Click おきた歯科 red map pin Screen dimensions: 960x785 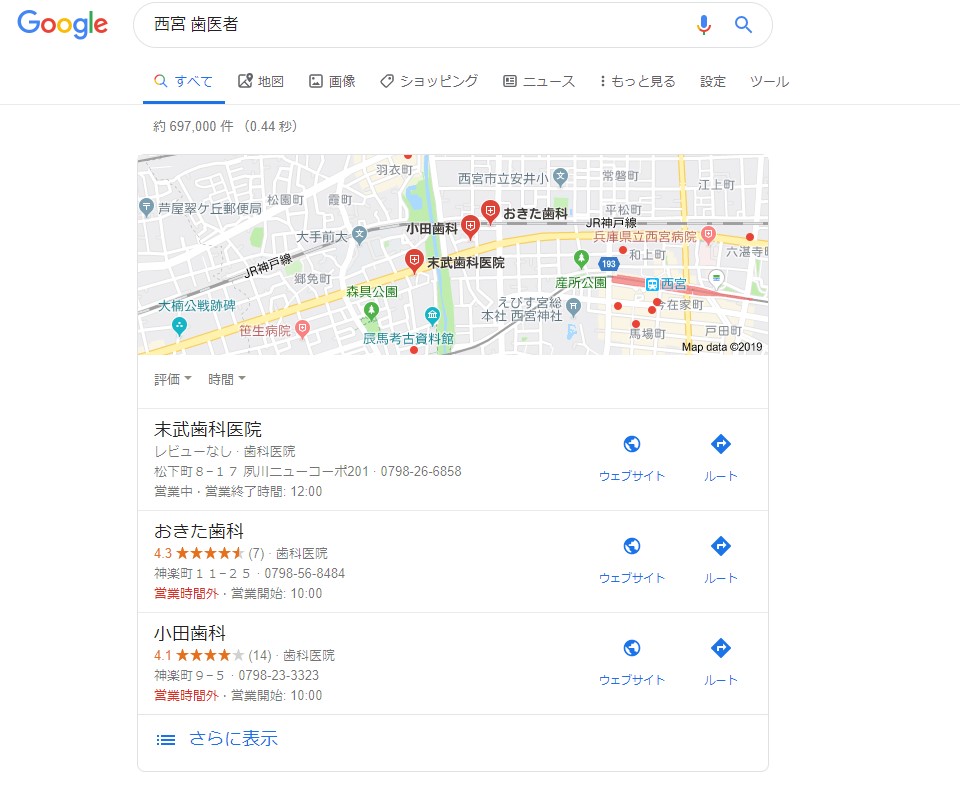(x=490, y=212)
